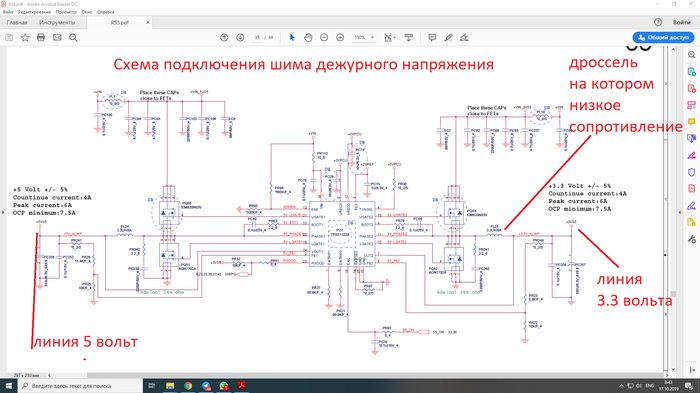The width and height of the screenshot is (700, 393).
Task: Zoom in with the plus button
Action: click(x=340, y=38)
